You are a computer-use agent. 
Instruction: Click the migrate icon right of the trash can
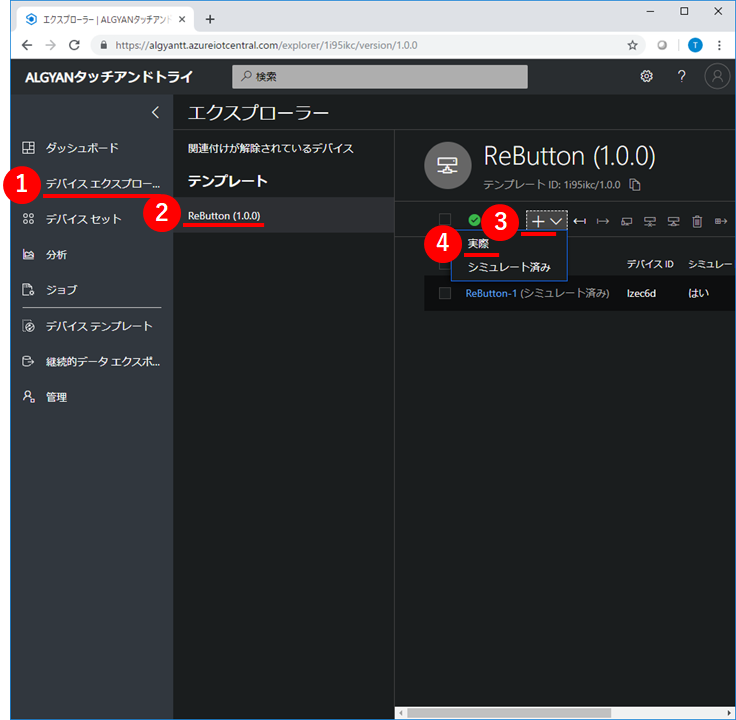pyautogui.click(x=721, y=221)
